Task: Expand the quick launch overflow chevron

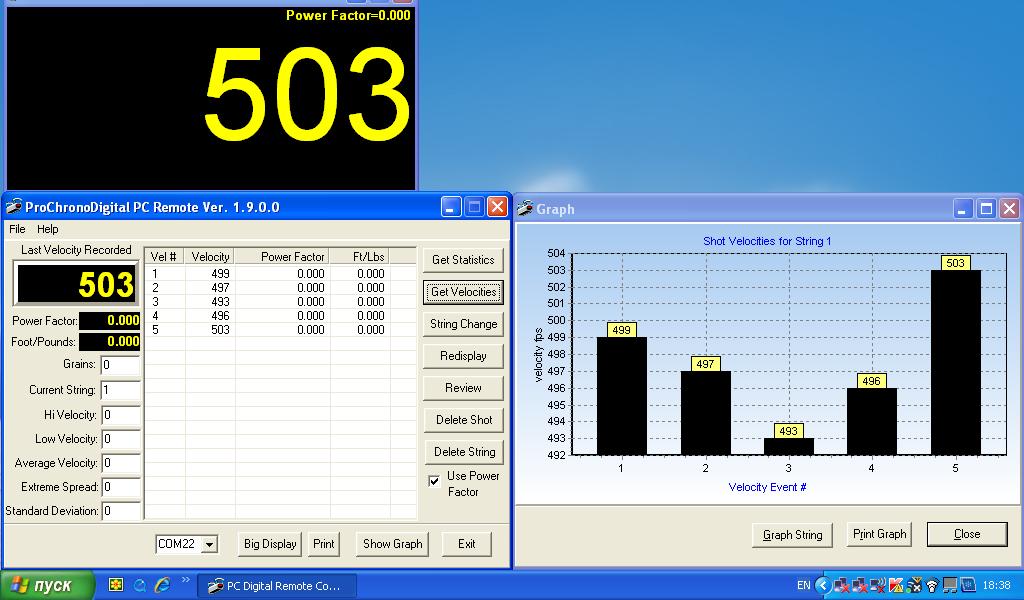Action: click(185, 581)
